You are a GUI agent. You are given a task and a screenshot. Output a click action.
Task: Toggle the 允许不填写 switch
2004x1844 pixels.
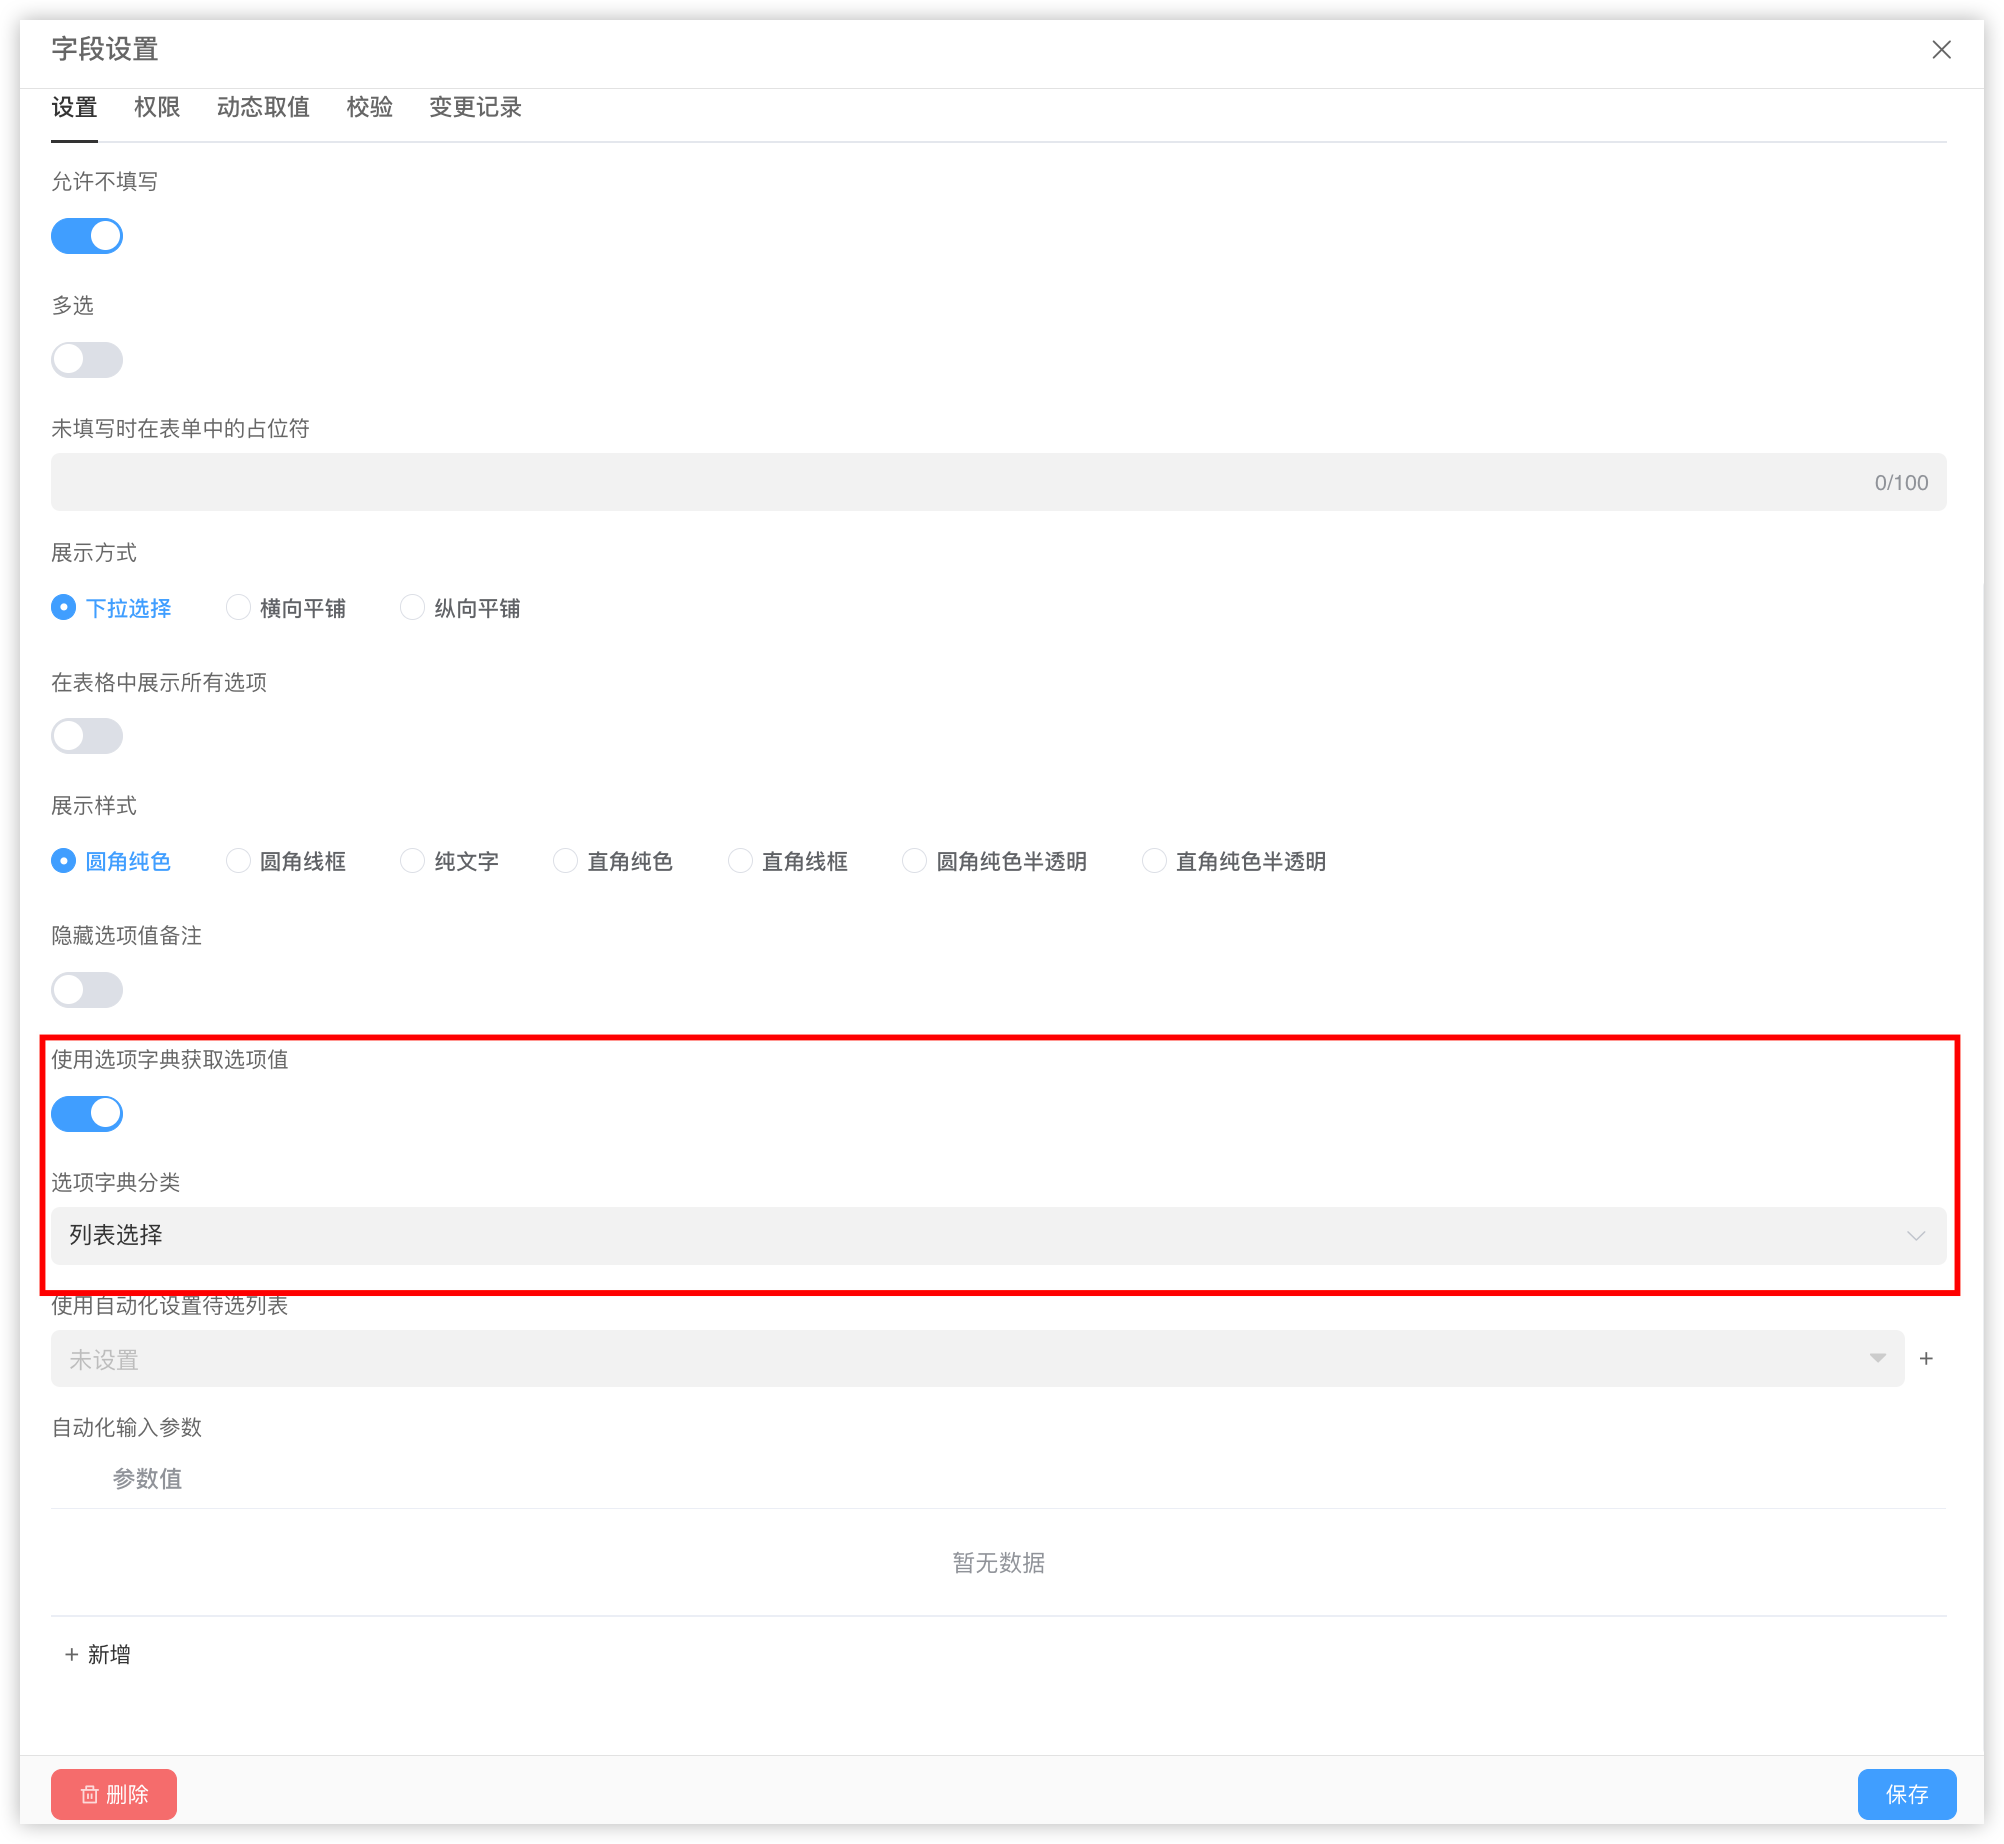87,236
